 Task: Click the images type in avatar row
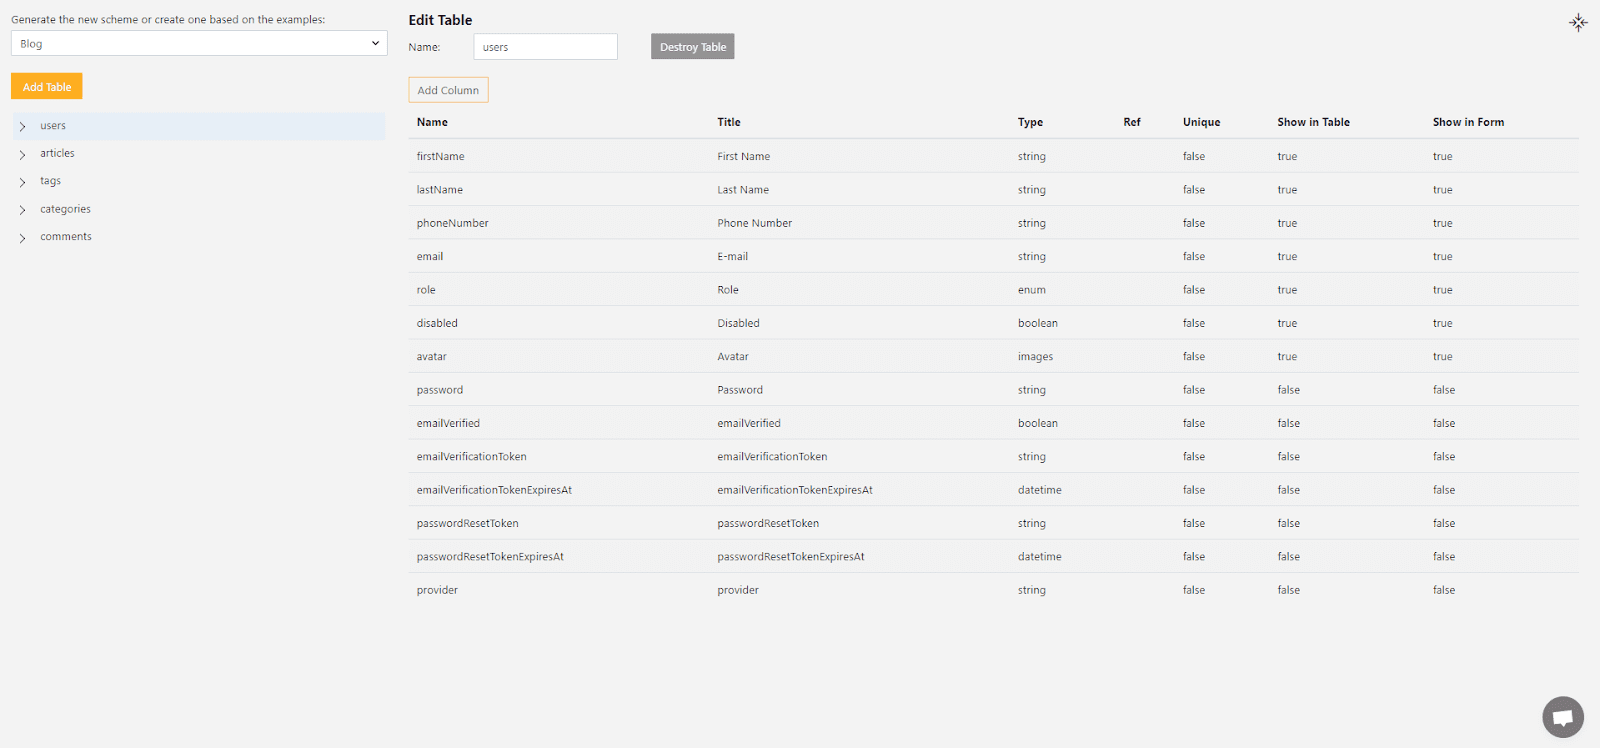pyautogui.click(x=1035, y=357)
